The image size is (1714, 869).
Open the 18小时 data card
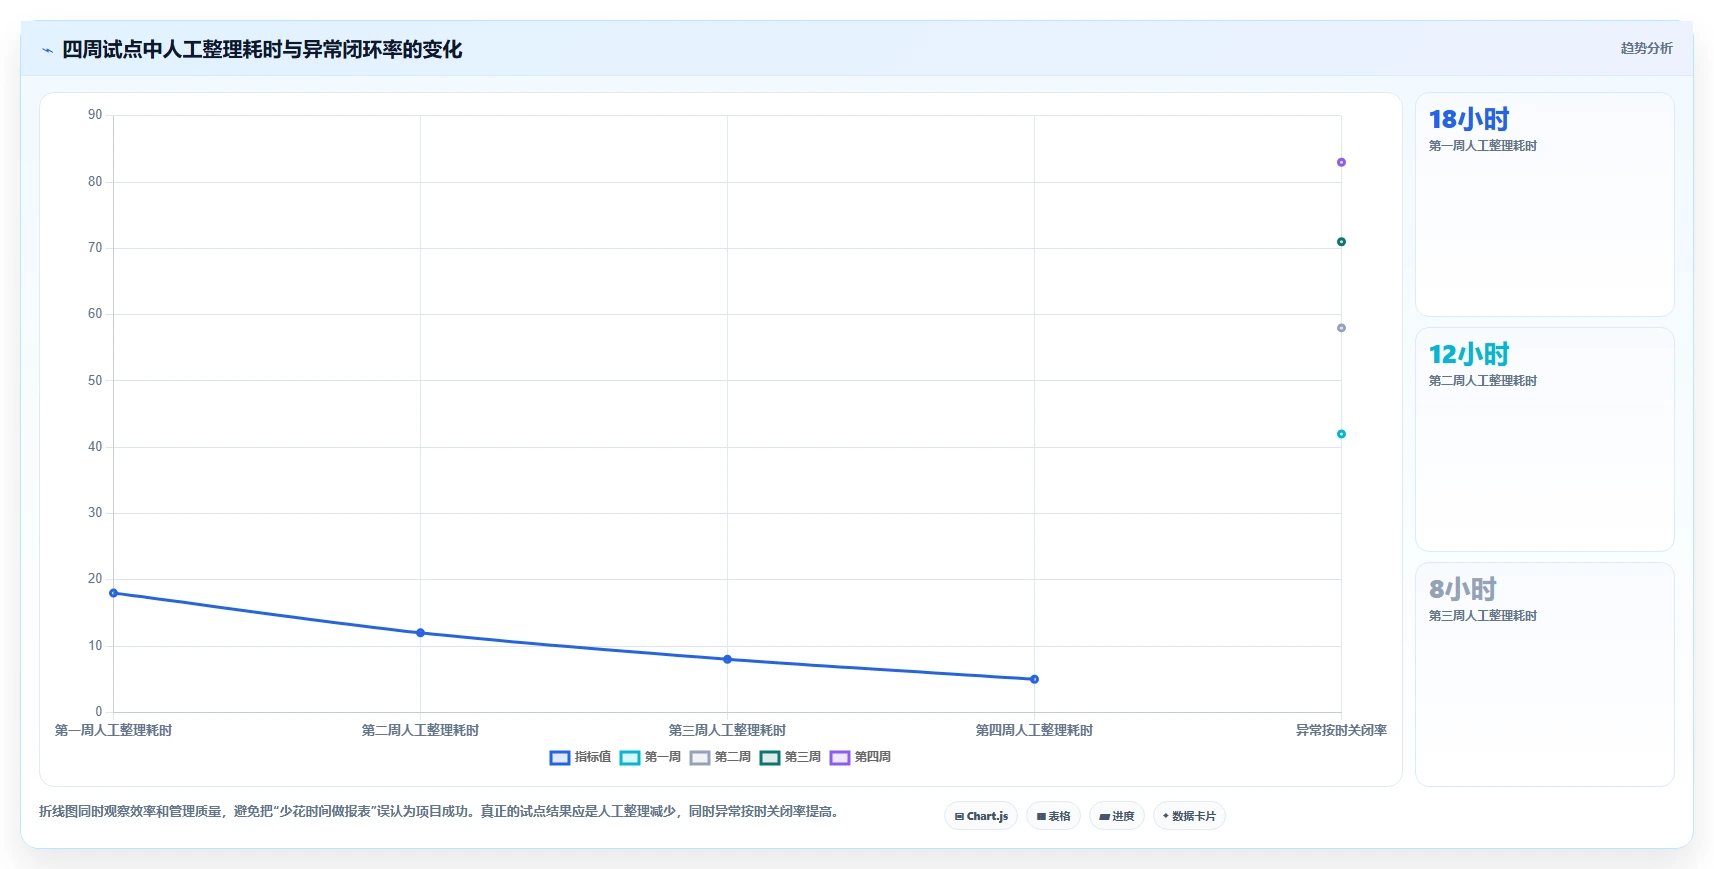click(x=1544, y=205)
